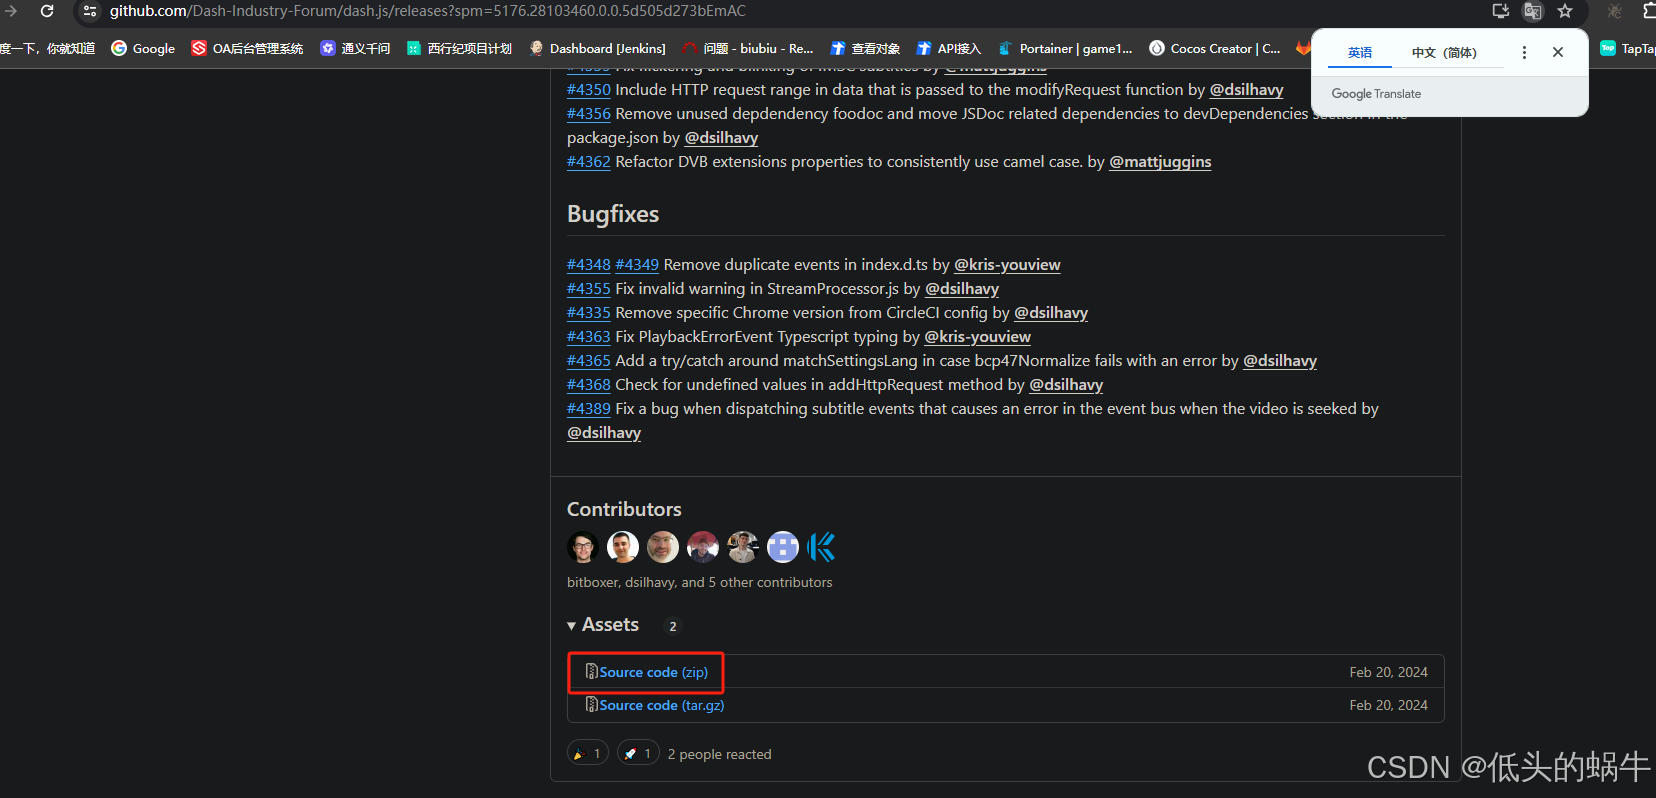
Task: Open the Dashboard [Jenkins] bookmark
Action: (597, 48)
